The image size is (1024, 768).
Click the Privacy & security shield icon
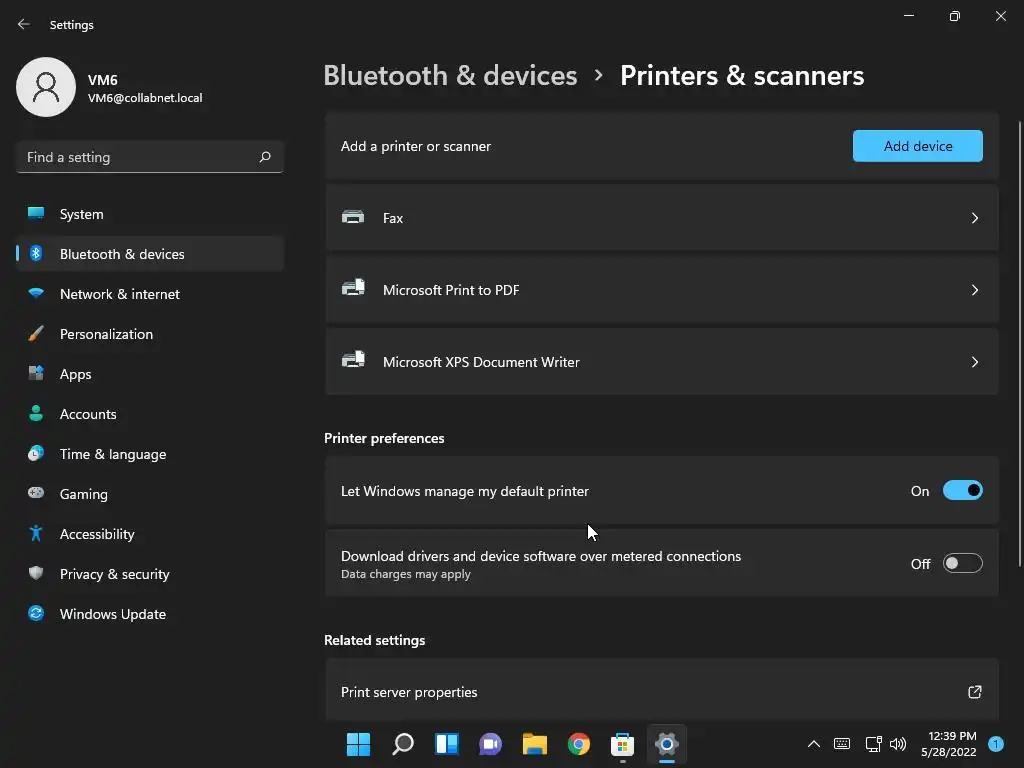tap(36, 573)
